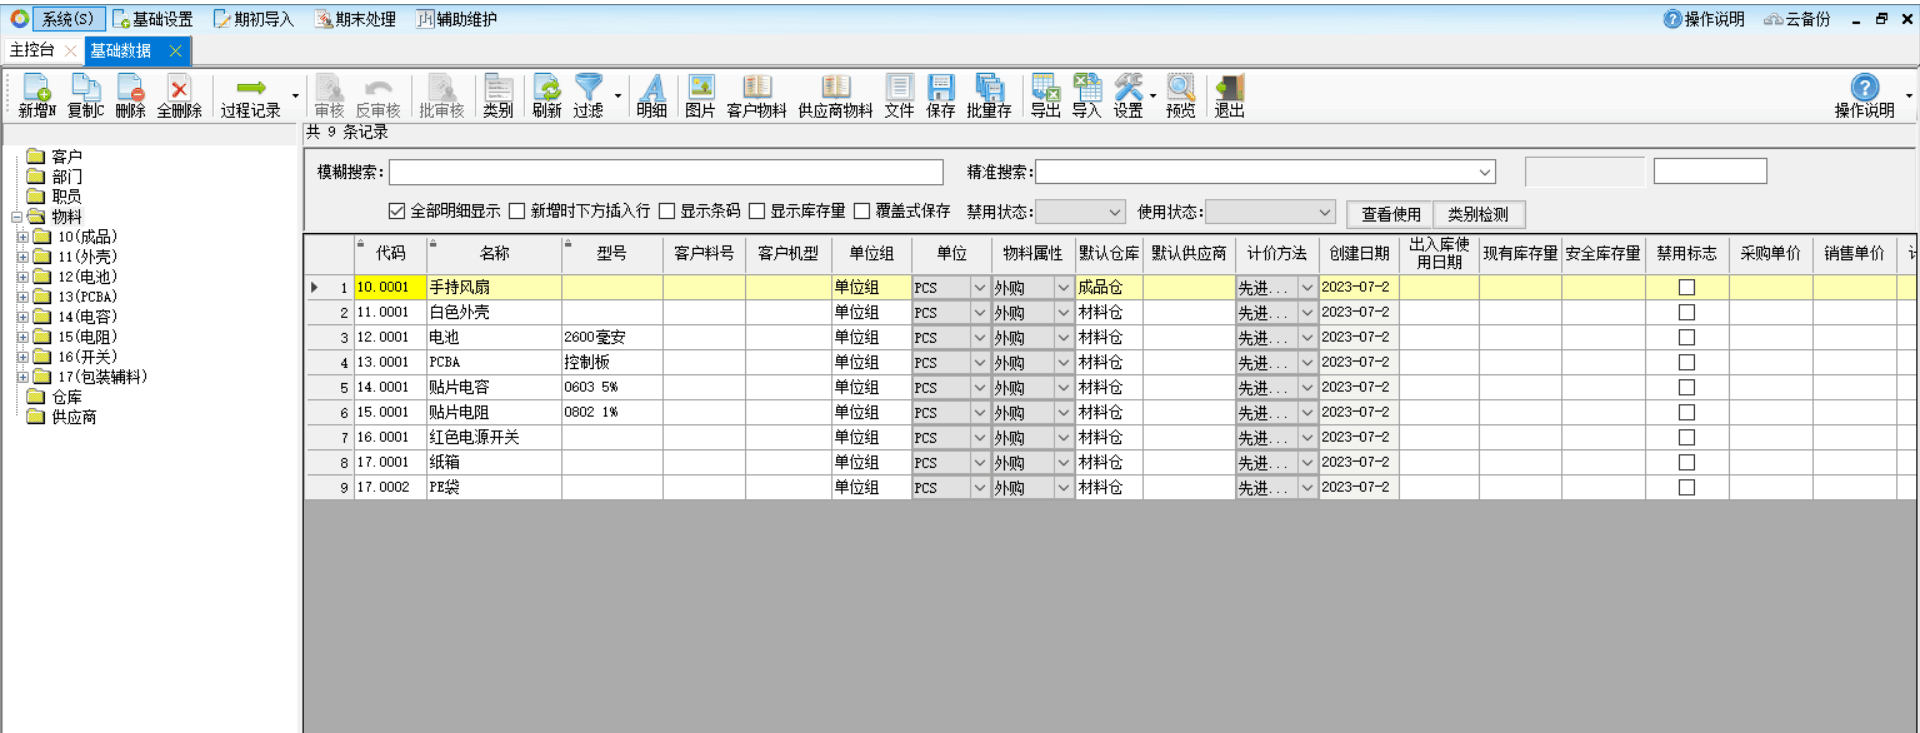Click the 保存 (Save) floppy disk icon

tap(940, 95)
